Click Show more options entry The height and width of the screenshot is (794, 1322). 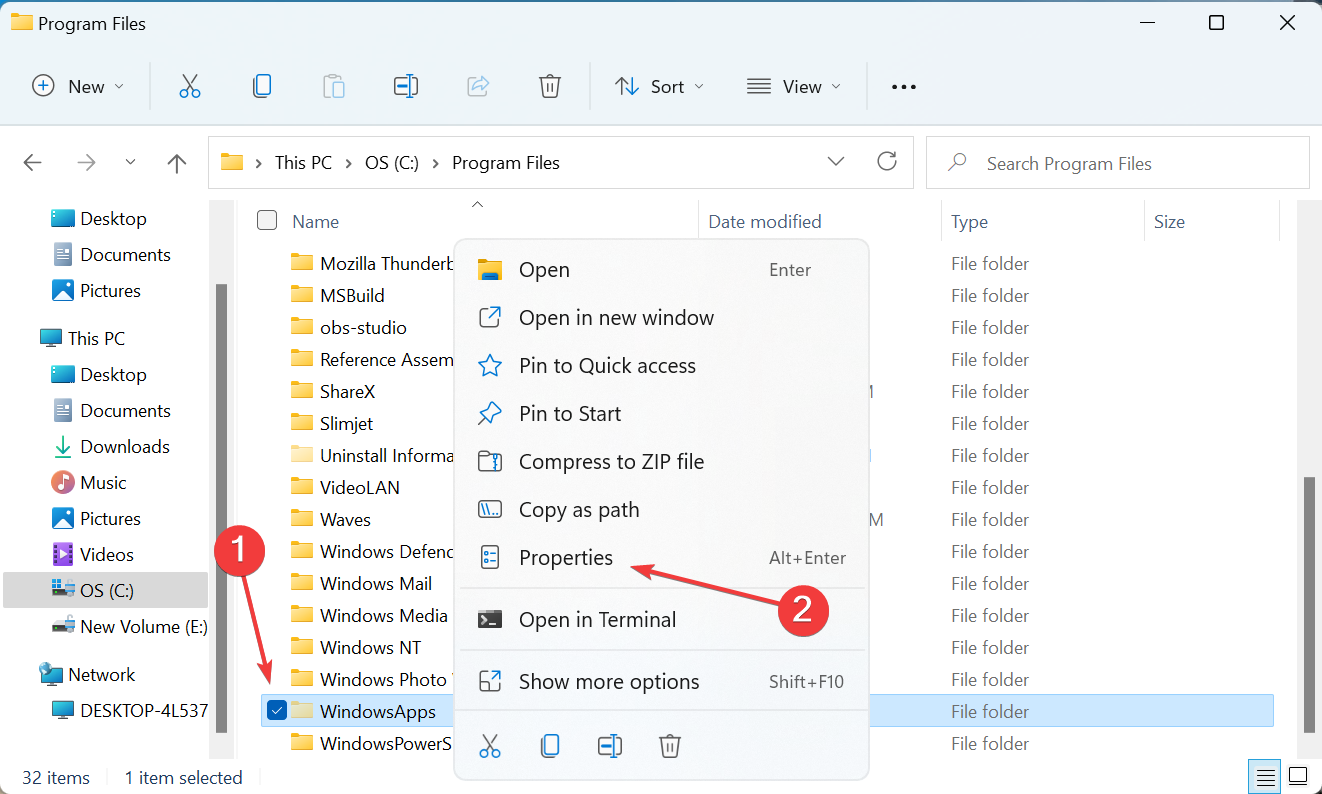pyautogui.click(x=609, y=682)
